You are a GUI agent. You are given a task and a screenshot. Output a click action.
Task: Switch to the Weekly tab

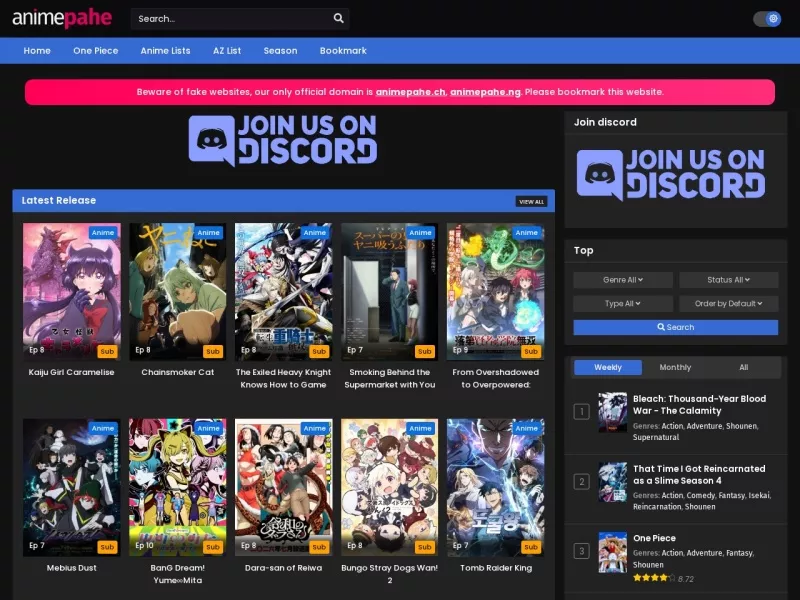608,367
